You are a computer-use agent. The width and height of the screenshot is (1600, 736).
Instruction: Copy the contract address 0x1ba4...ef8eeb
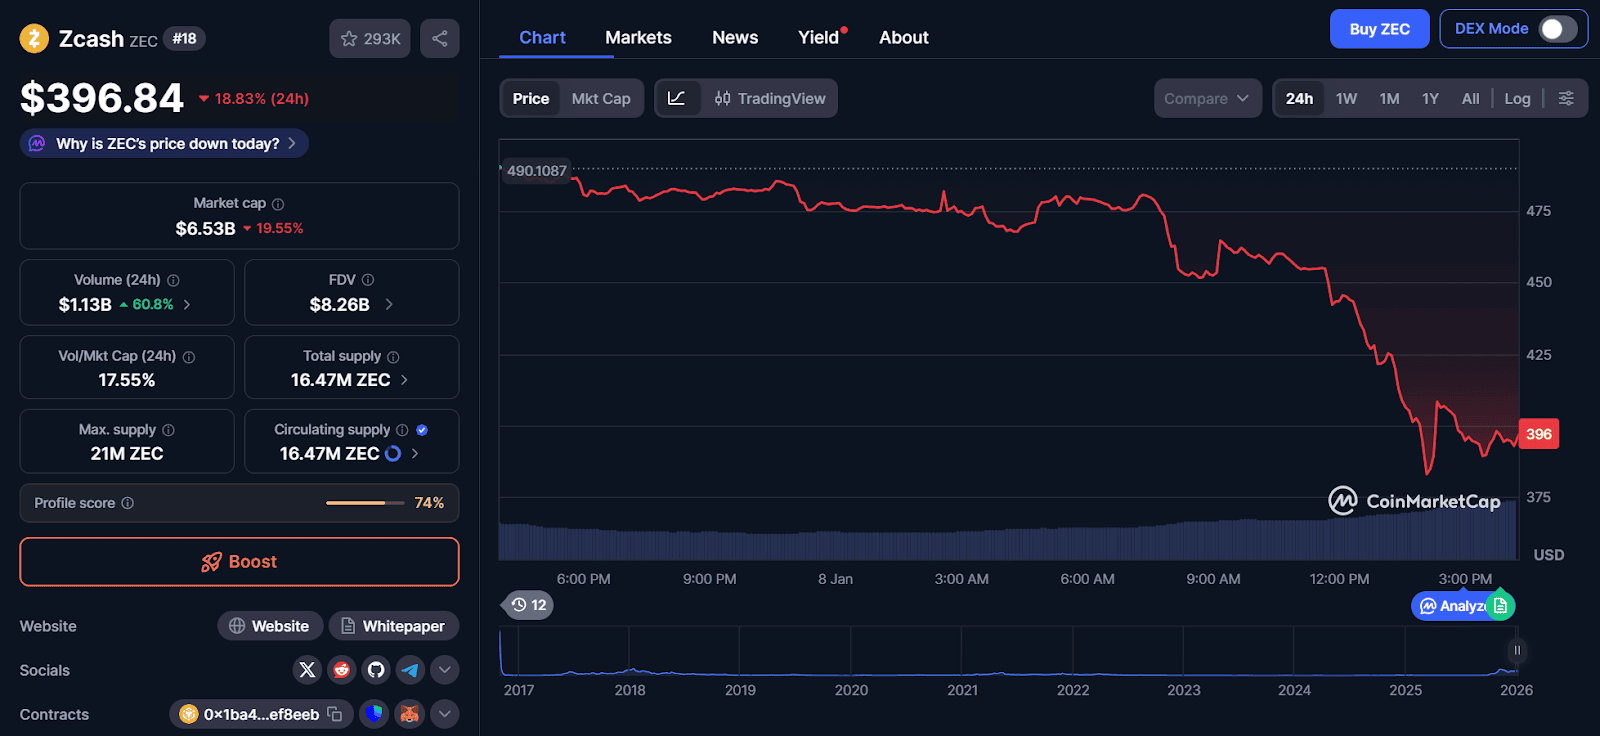[335, 714]
